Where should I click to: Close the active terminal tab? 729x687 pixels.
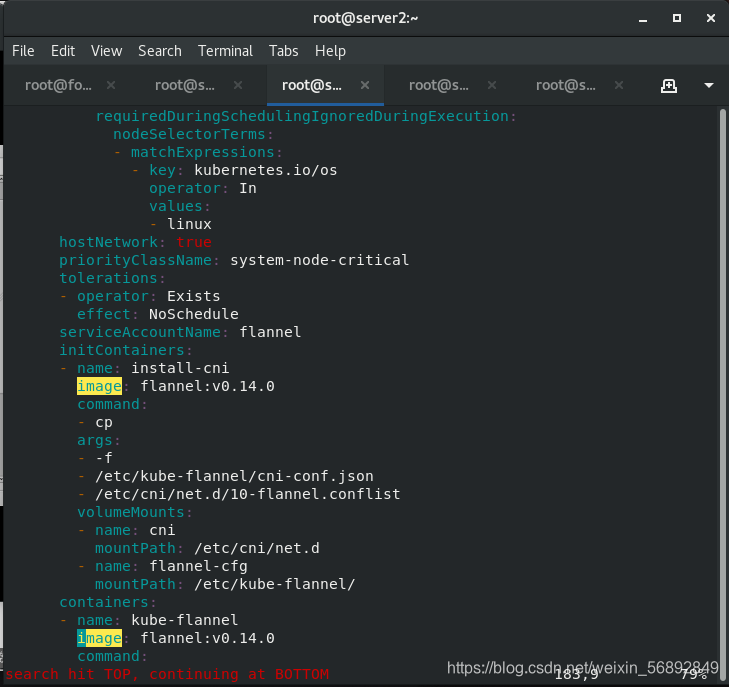click(365, 85)
